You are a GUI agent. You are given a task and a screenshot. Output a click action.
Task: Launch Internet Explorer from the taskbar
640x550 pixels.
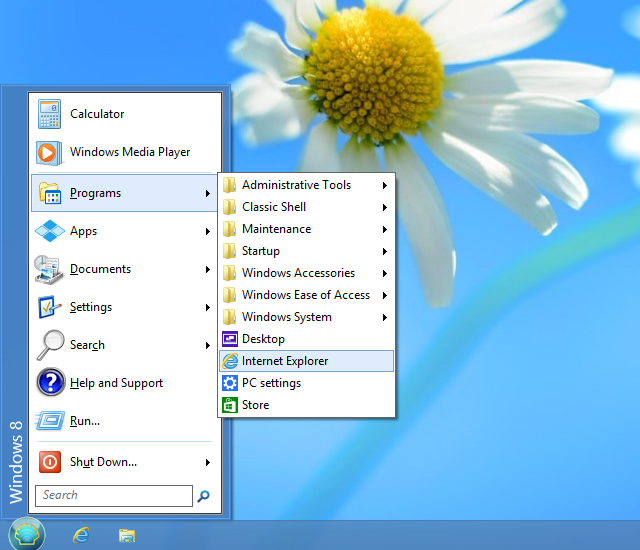(x=81, y=535)
